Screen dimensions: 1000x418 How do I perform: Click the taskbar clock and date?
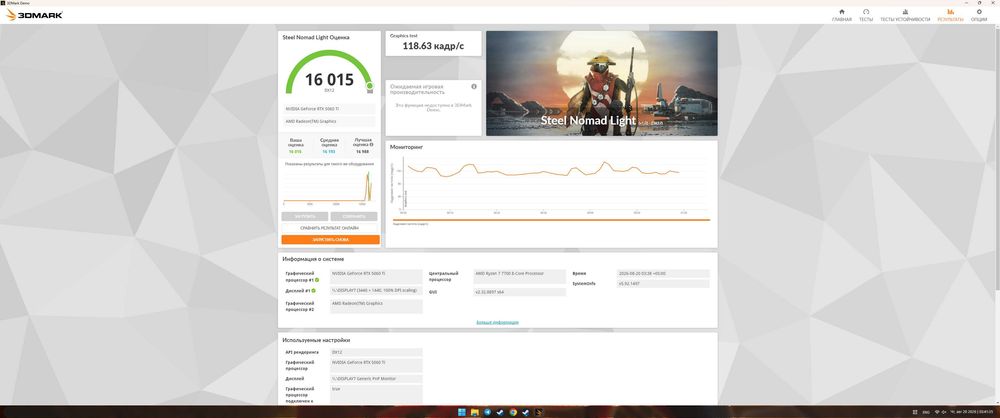(969, 412)
